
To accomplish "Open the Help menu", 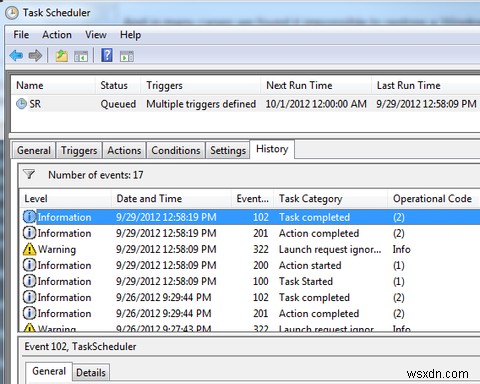I will (130, 35).
